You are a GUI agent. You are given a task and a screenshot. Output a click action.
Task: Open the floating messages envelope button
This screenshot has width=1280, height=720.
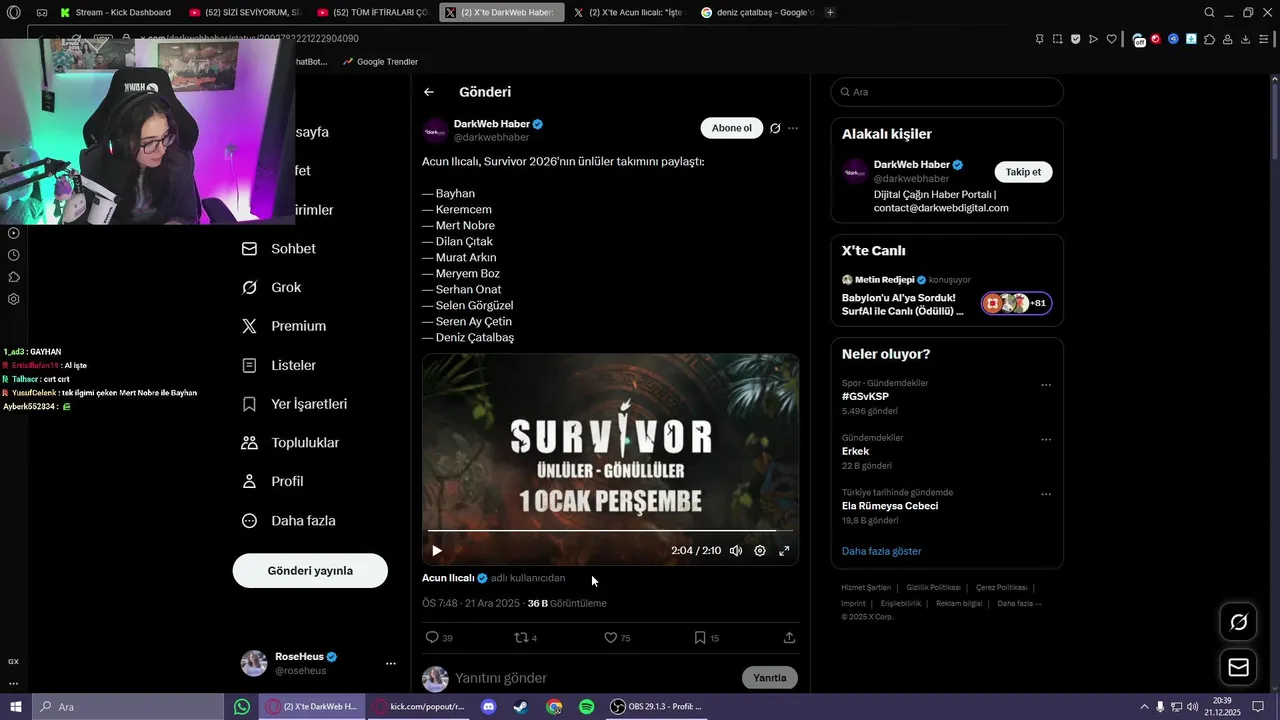[1238, 667]
